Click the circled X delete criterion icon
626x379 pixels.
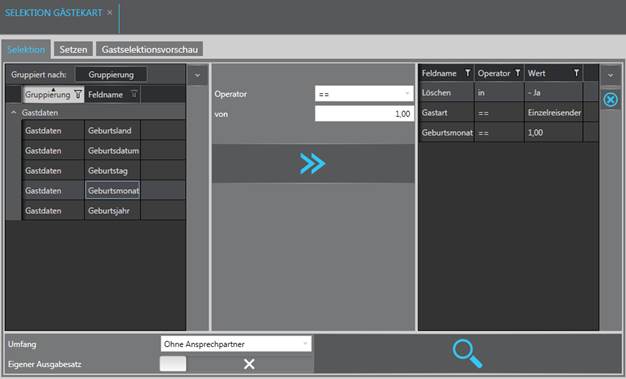(x=610, y=99)
